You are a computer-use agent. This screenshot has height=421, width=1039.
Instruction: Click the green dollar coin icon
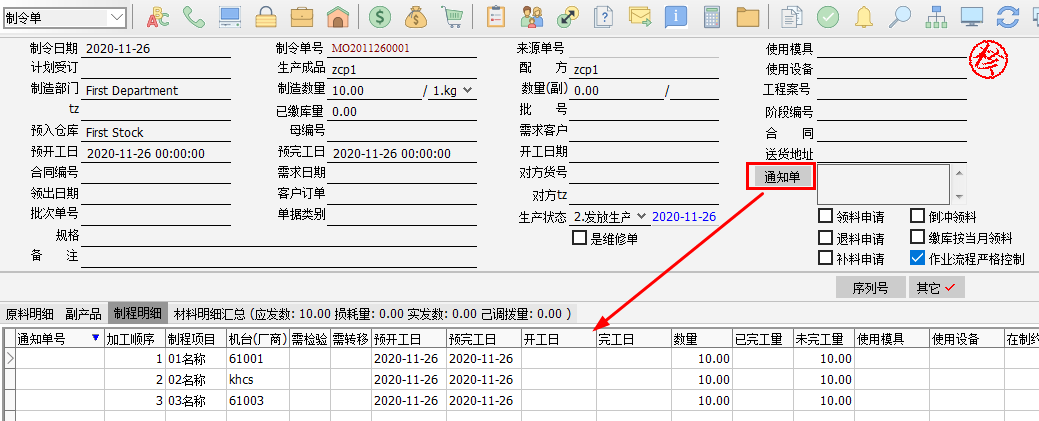(x=380, y=17)
